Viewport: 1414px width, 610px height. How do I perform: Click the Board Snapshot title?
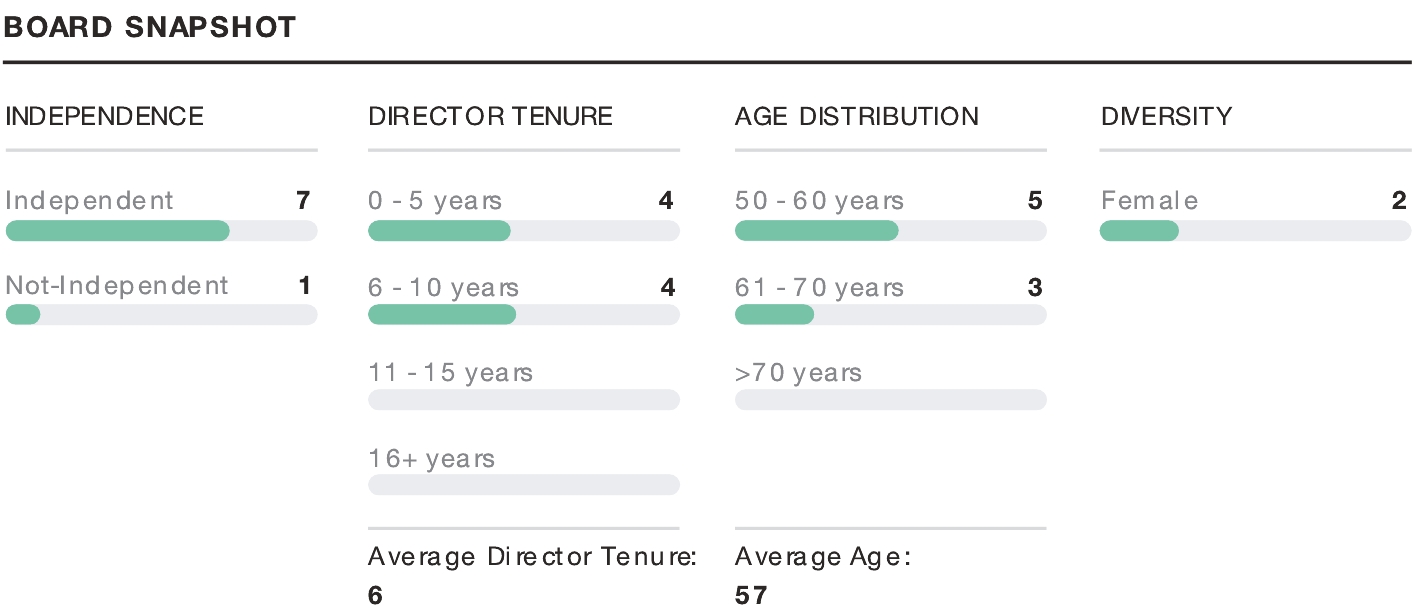click(x=151, y=27)
